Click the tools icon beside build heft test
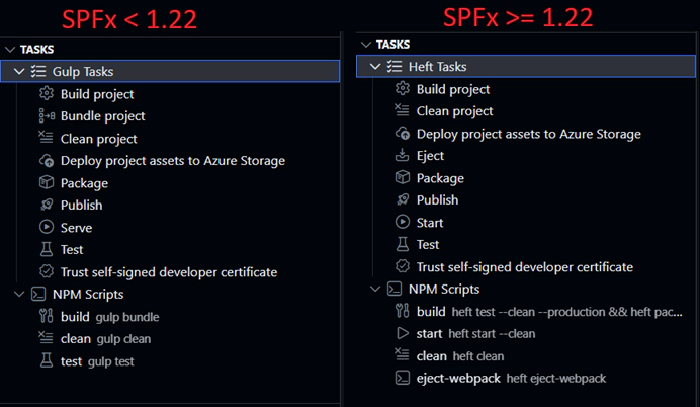Viewport: 700px width, 407px height. coord(402,311)
